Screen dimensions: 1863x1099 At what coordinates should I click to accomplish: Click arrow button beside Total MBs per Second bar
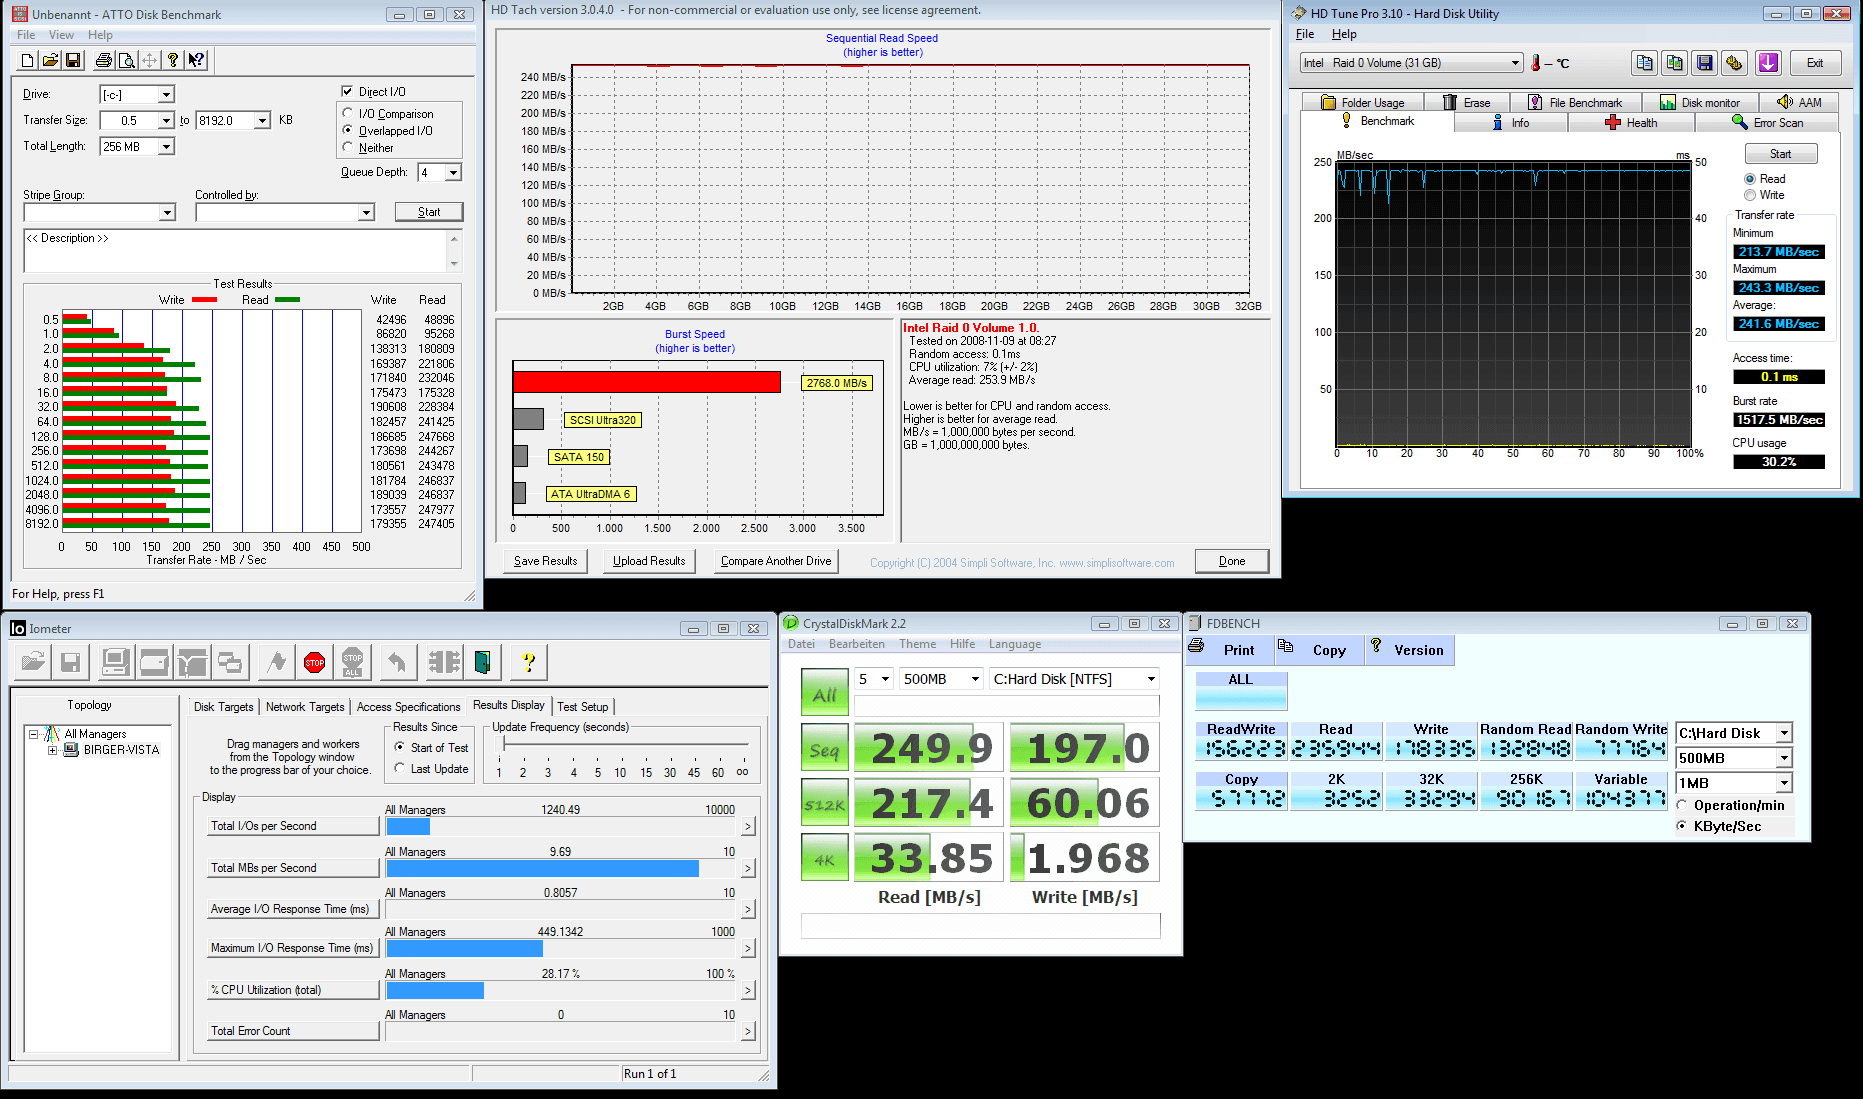tap(748, 868)
